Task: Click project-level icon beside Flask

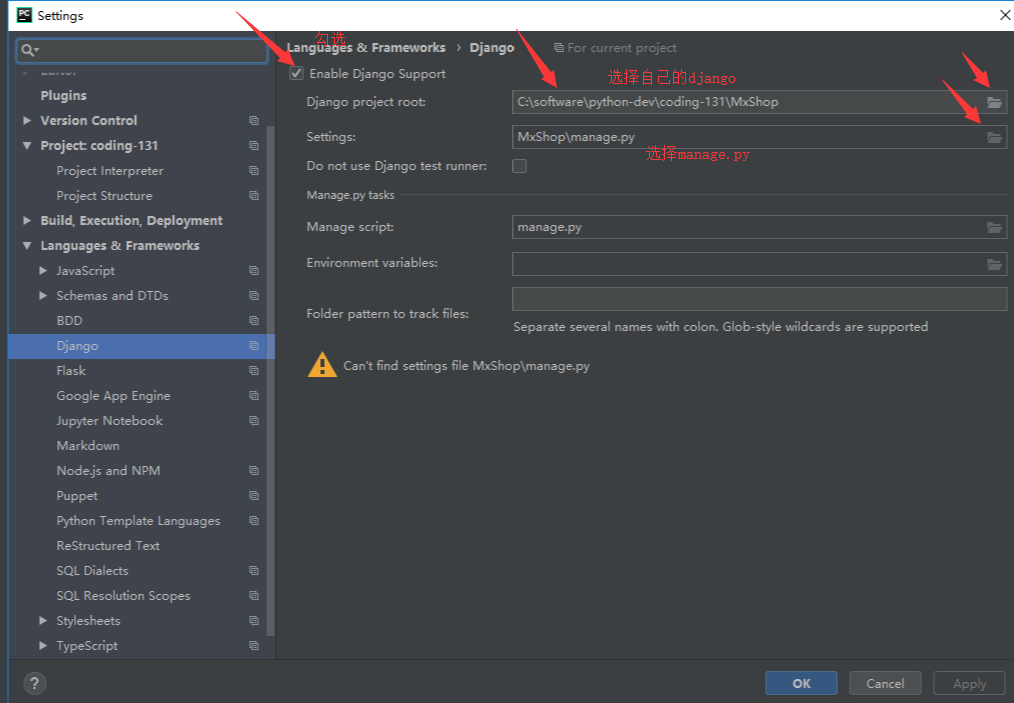Action: tap(254, 371)
